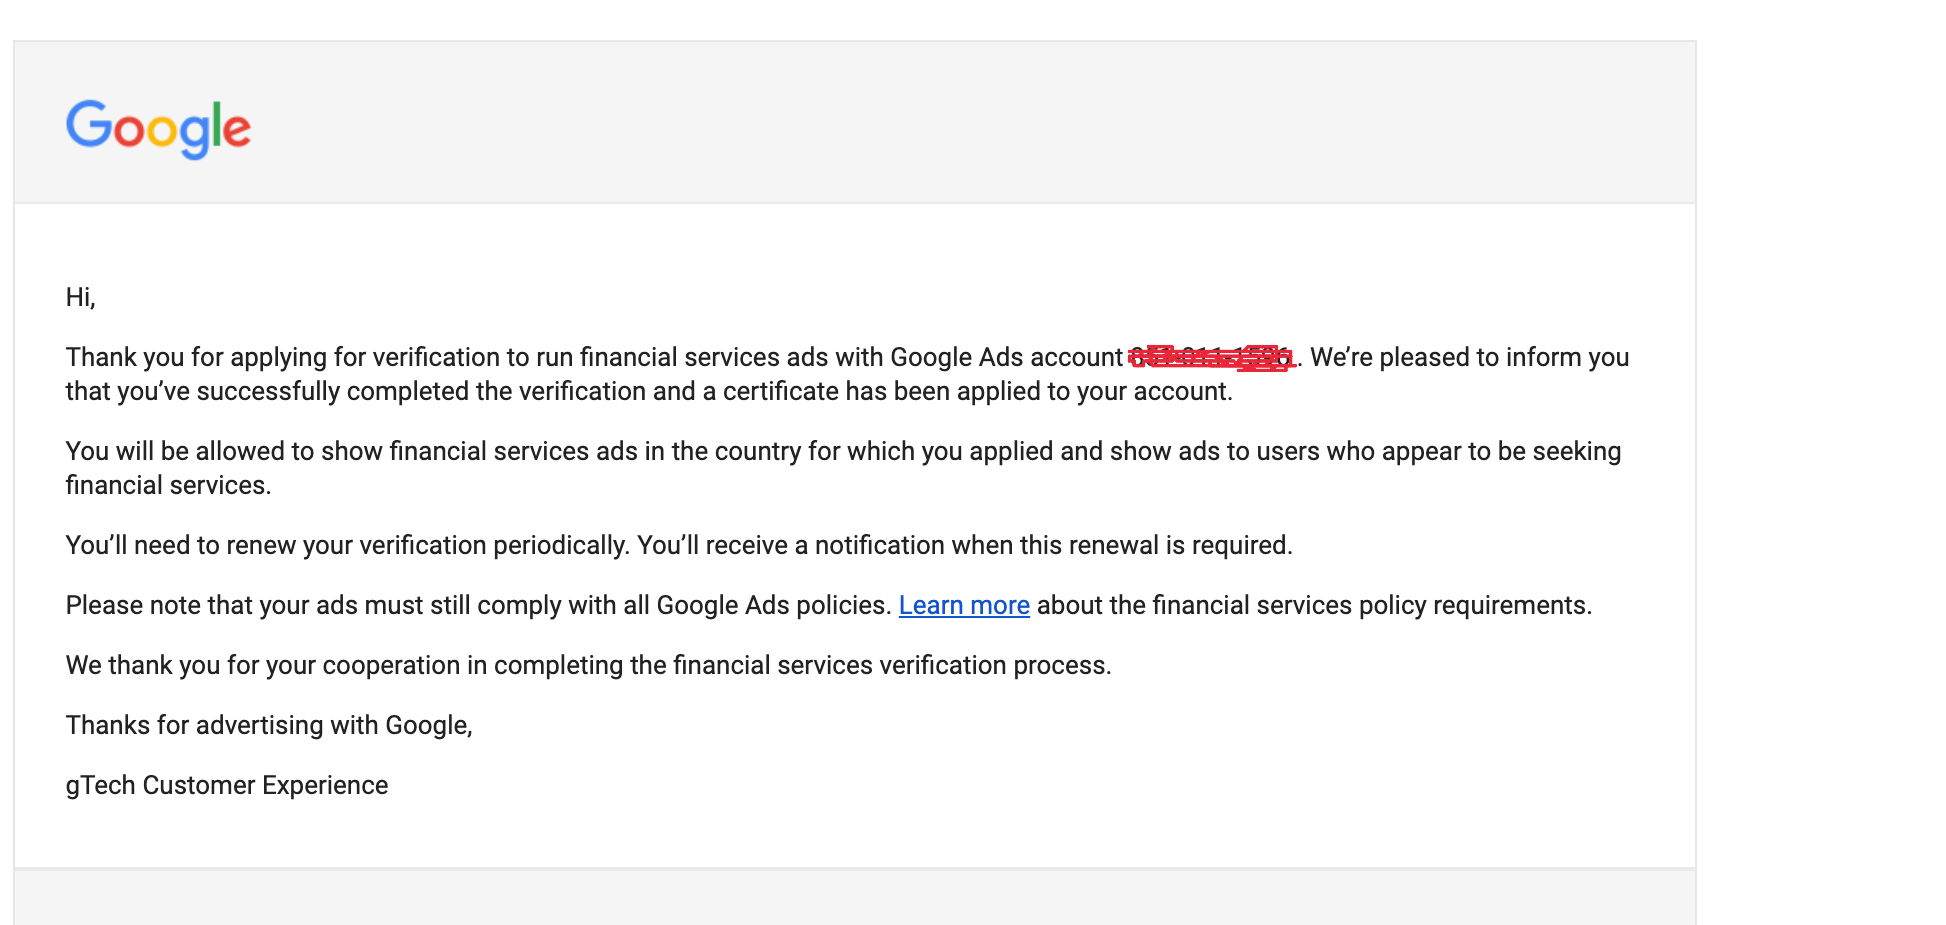Click the words "Google Ads account" in first paragraph
This screenshot has height=925, width=1946.
pos(1007,357)
